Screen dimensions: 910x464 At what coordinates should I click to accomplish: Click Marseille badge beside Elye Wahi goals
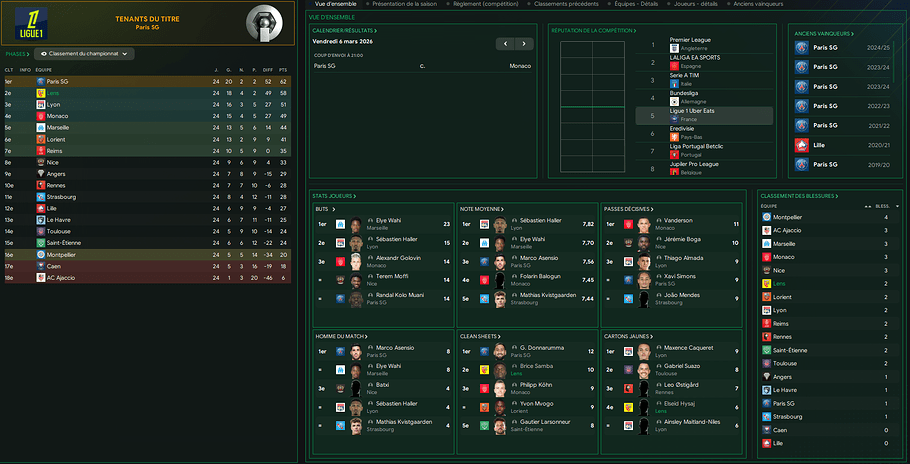[341, 224]
